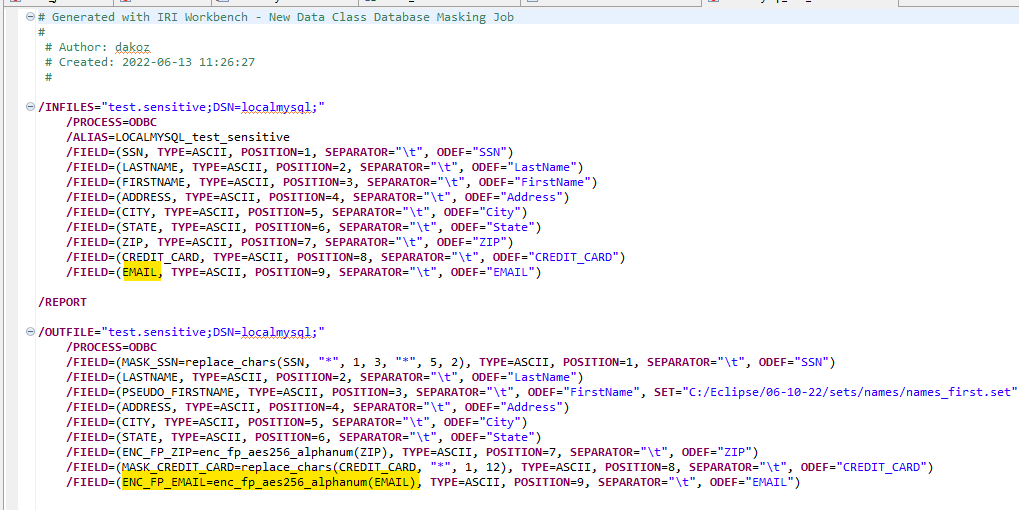Click the 'Generated with IRI Workbench' comment line
Image resolution: width=1019 pixels, height=510 pixels.
click(276, 17)
